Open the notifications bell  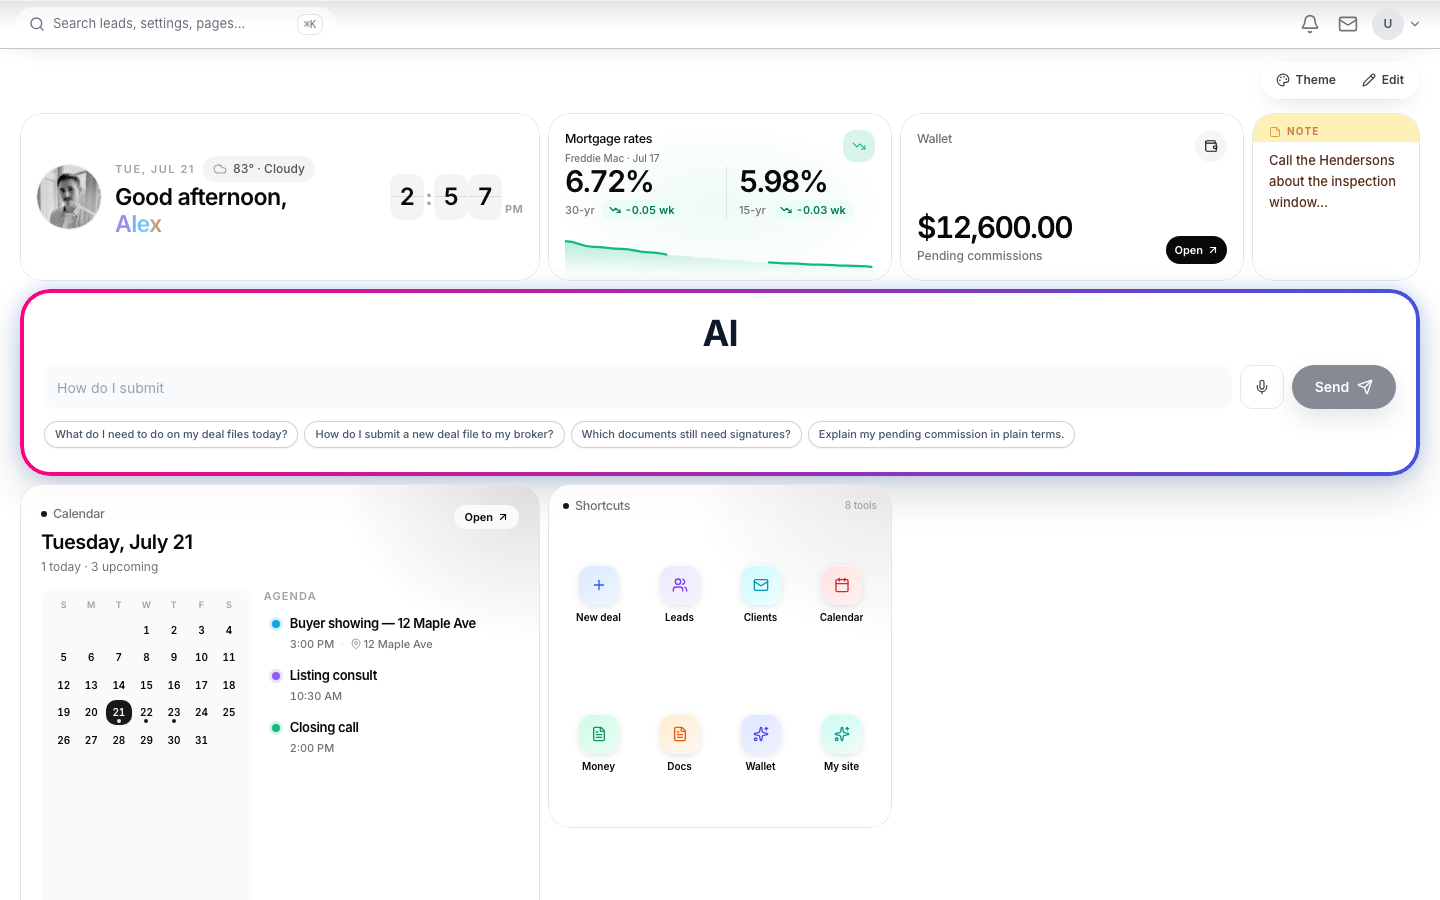pyautogui.click(x=1310, y=24)
